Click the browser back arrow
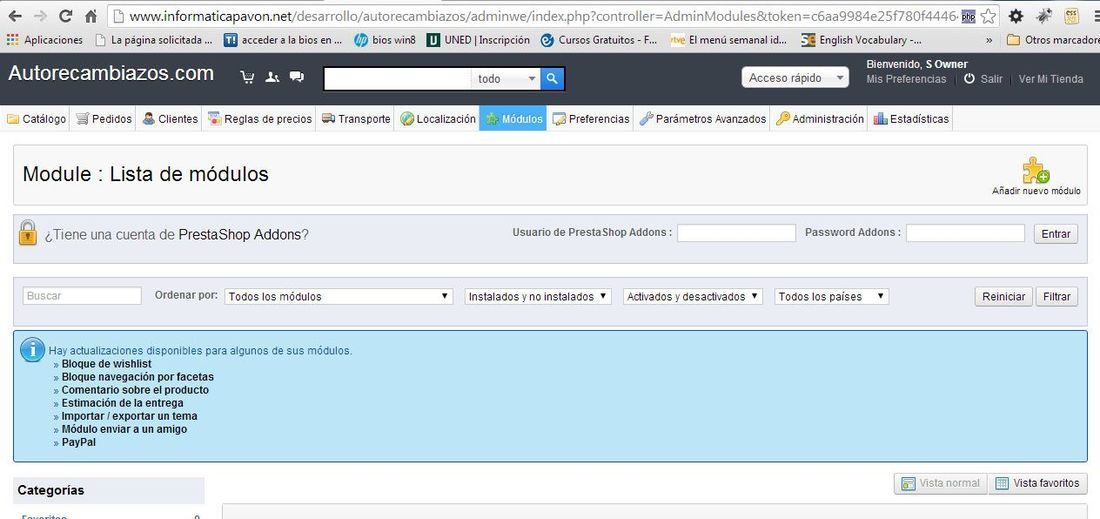The height and width of the screenshot is (519, 1100). click(x=14, y=15)
